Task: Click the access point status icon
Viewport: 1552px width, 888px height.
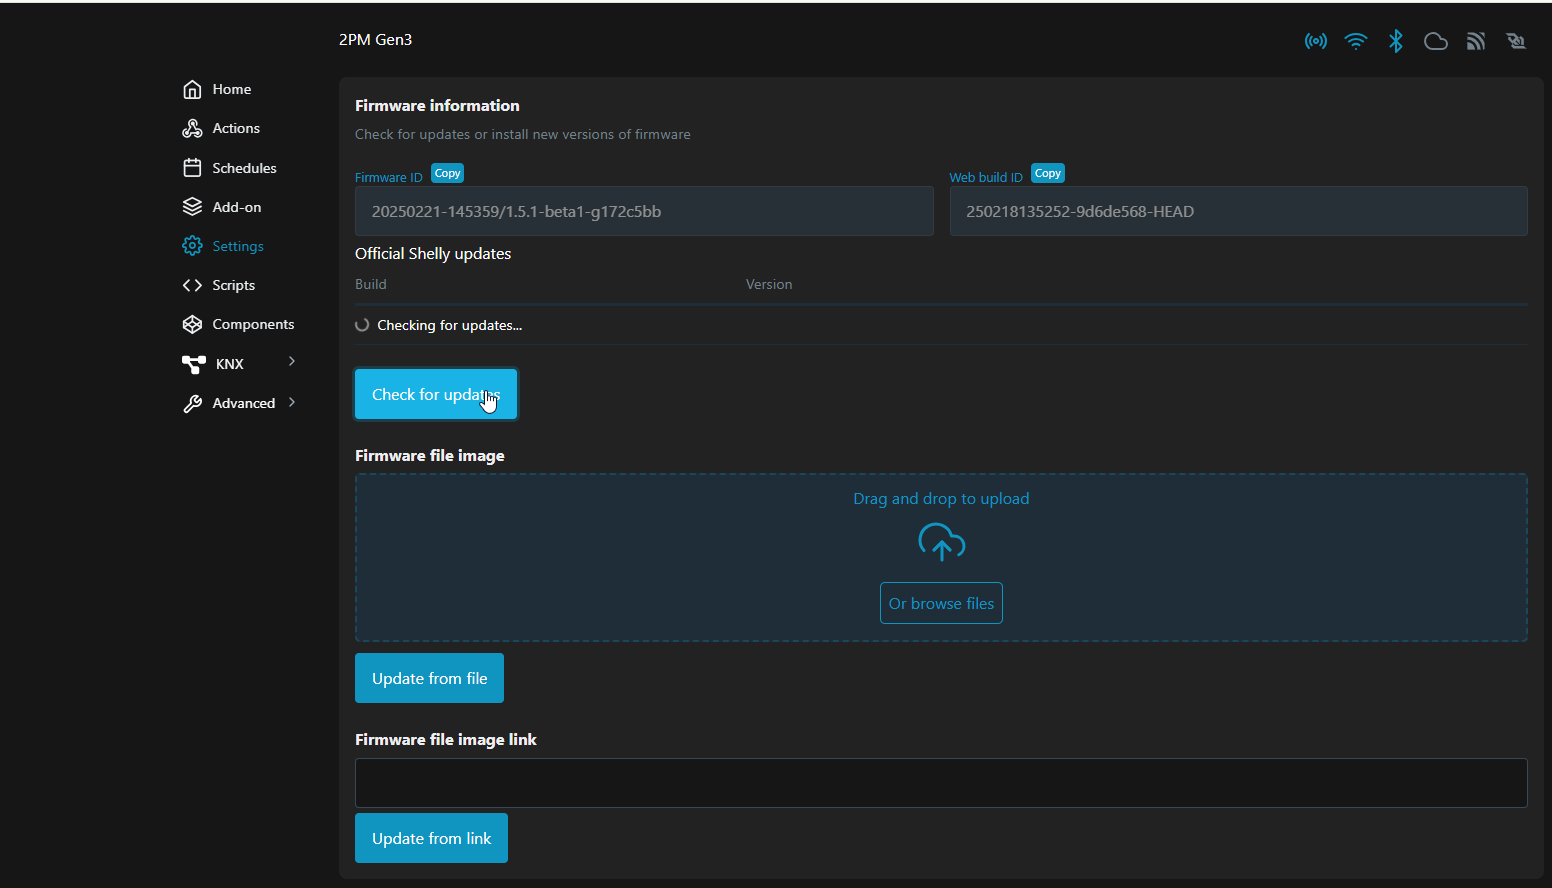Action: click(x=1316, y=41)
